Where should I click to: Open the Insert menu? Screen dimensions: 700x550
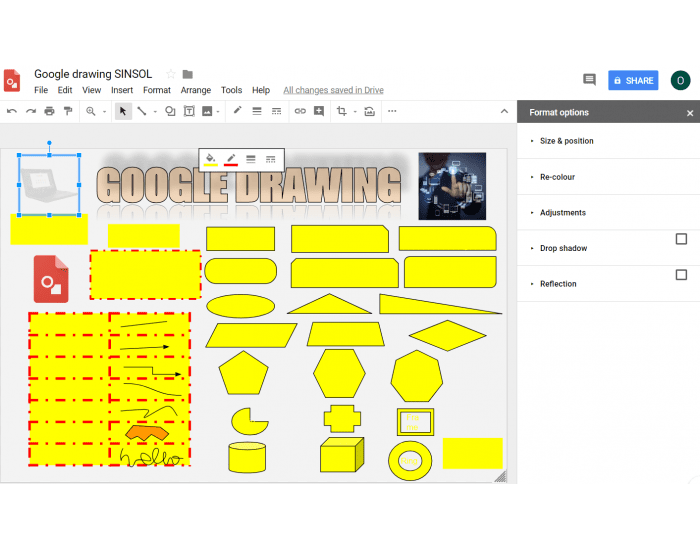122,90
